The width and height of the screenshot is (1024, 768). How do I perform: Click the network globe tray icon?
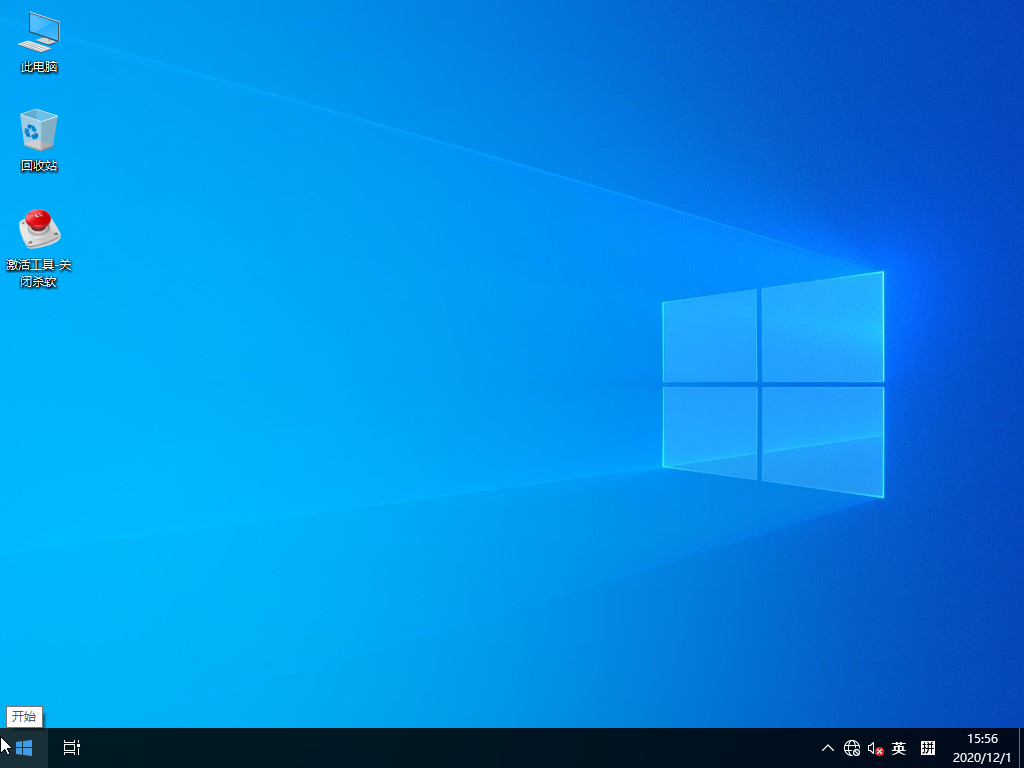[852, 748]
